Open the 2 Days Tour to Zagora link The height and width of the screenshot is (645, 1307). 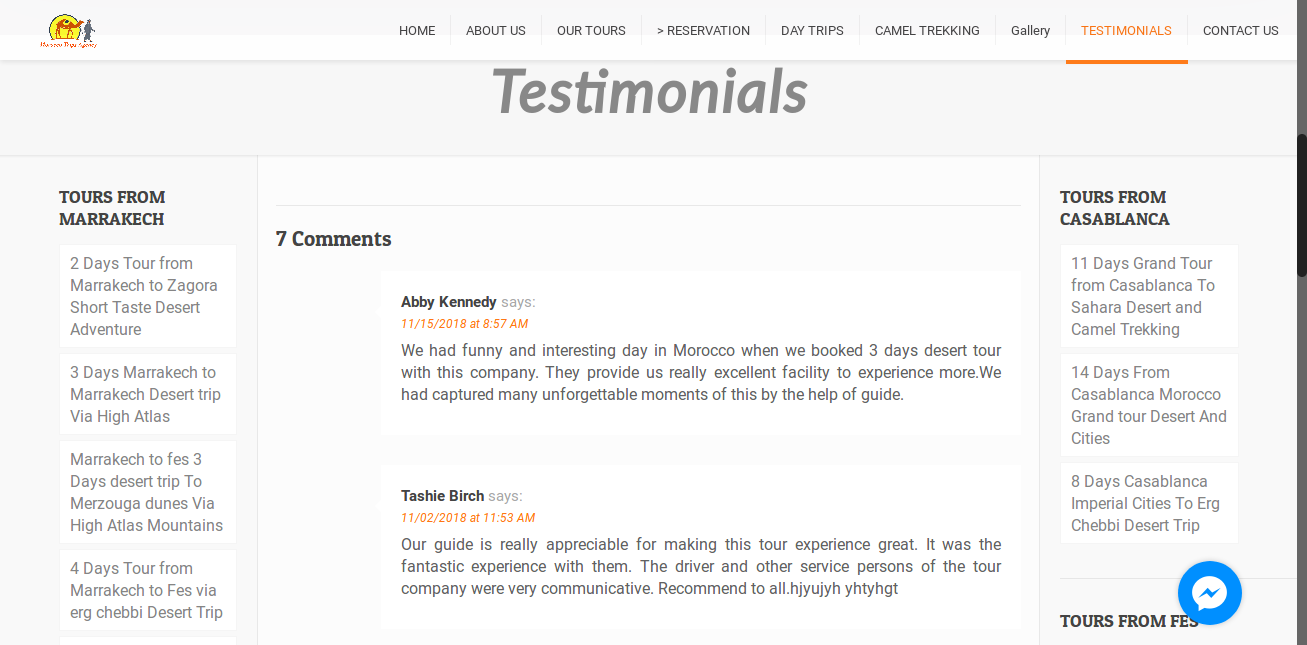coord(143,296)
